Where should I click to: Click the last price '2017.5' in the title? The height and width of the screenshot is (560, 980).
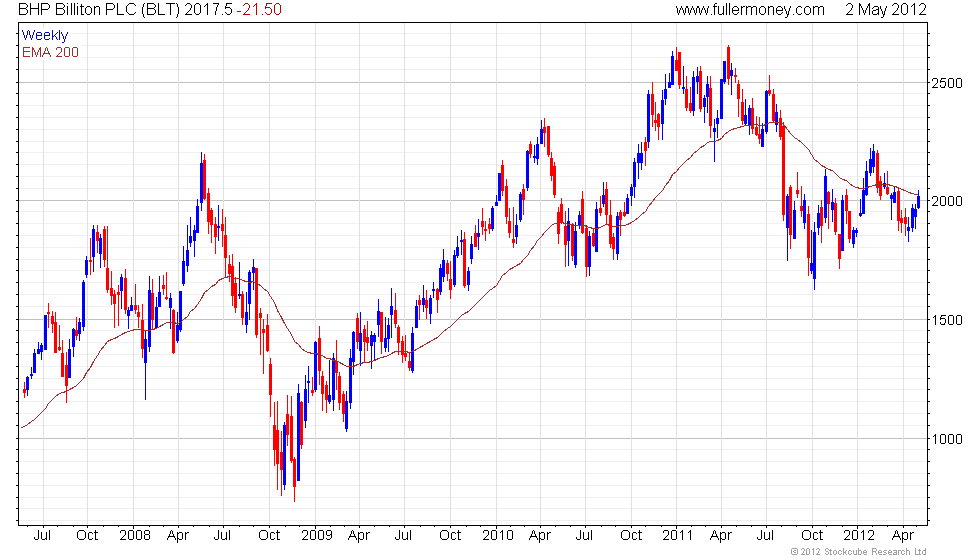pyautogui.click(x=208, y=9)
